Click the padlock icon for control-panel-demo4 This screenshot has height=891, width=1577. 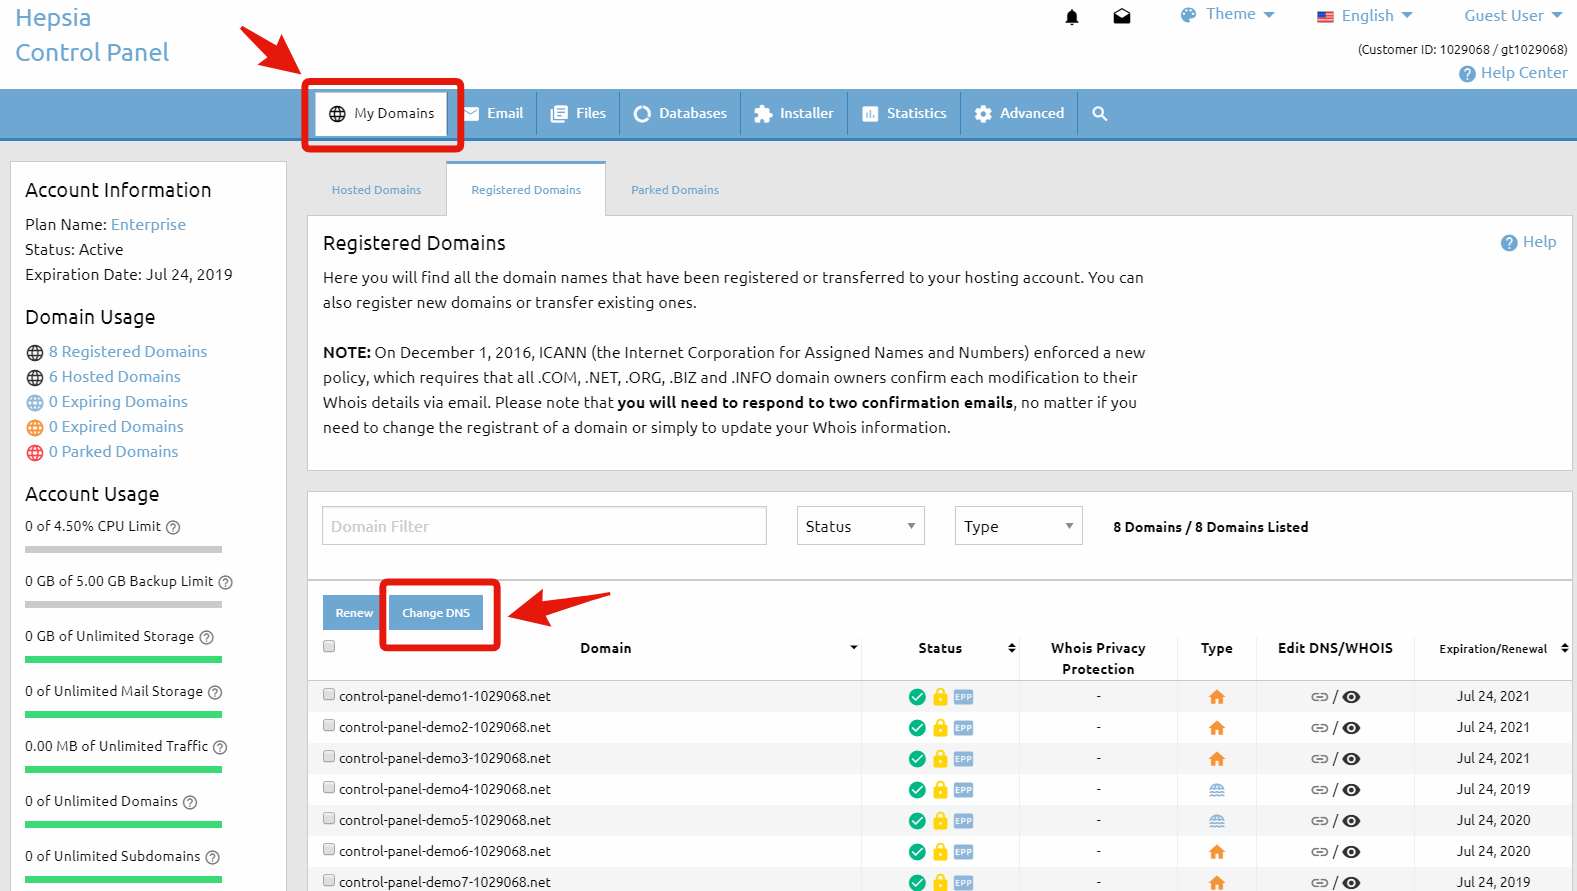(940, 790)
